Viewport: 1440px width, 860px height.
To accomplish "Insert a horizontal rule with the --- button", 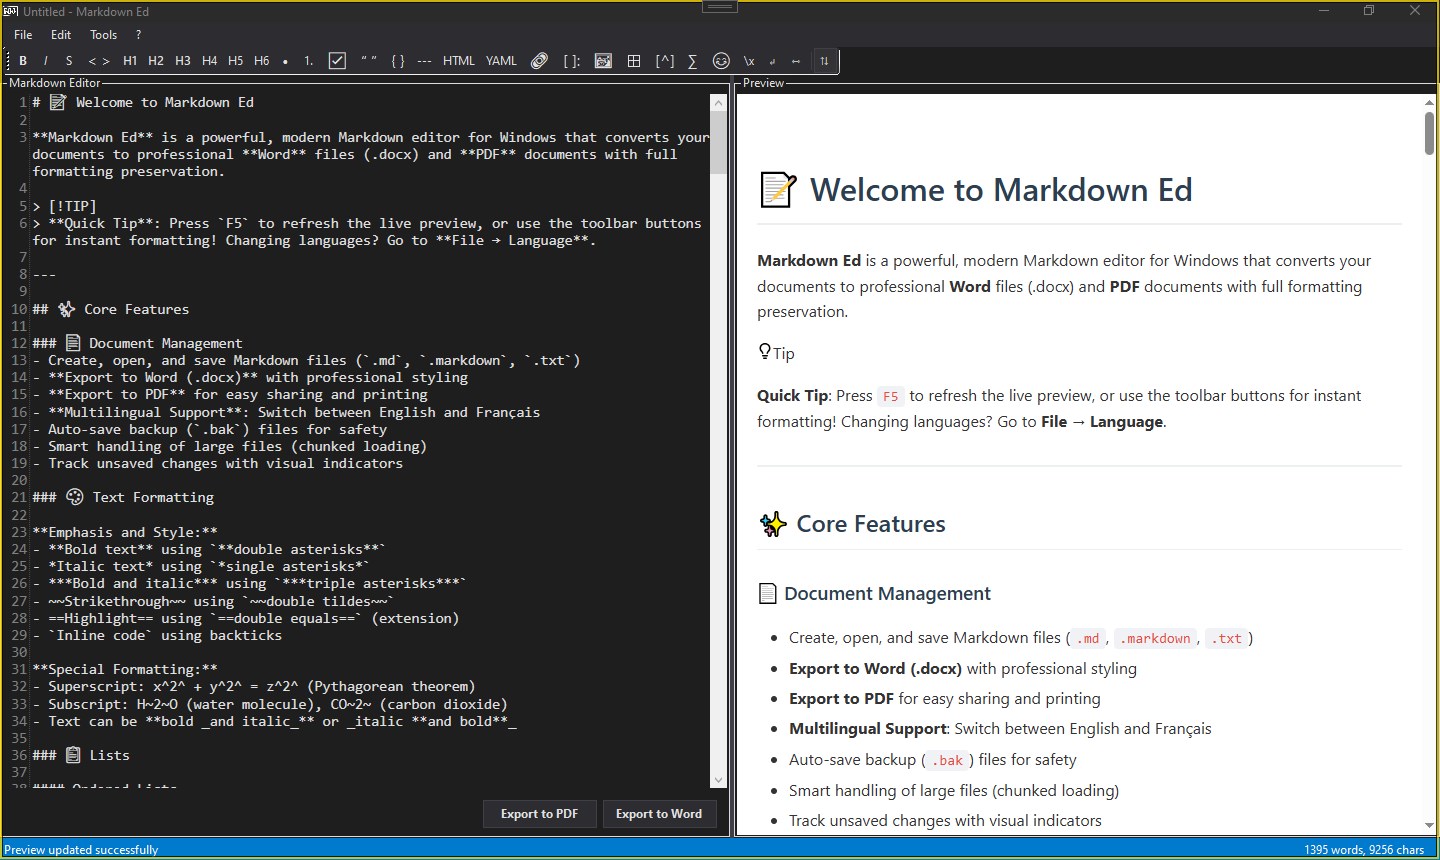I will (x=425, y=61).
